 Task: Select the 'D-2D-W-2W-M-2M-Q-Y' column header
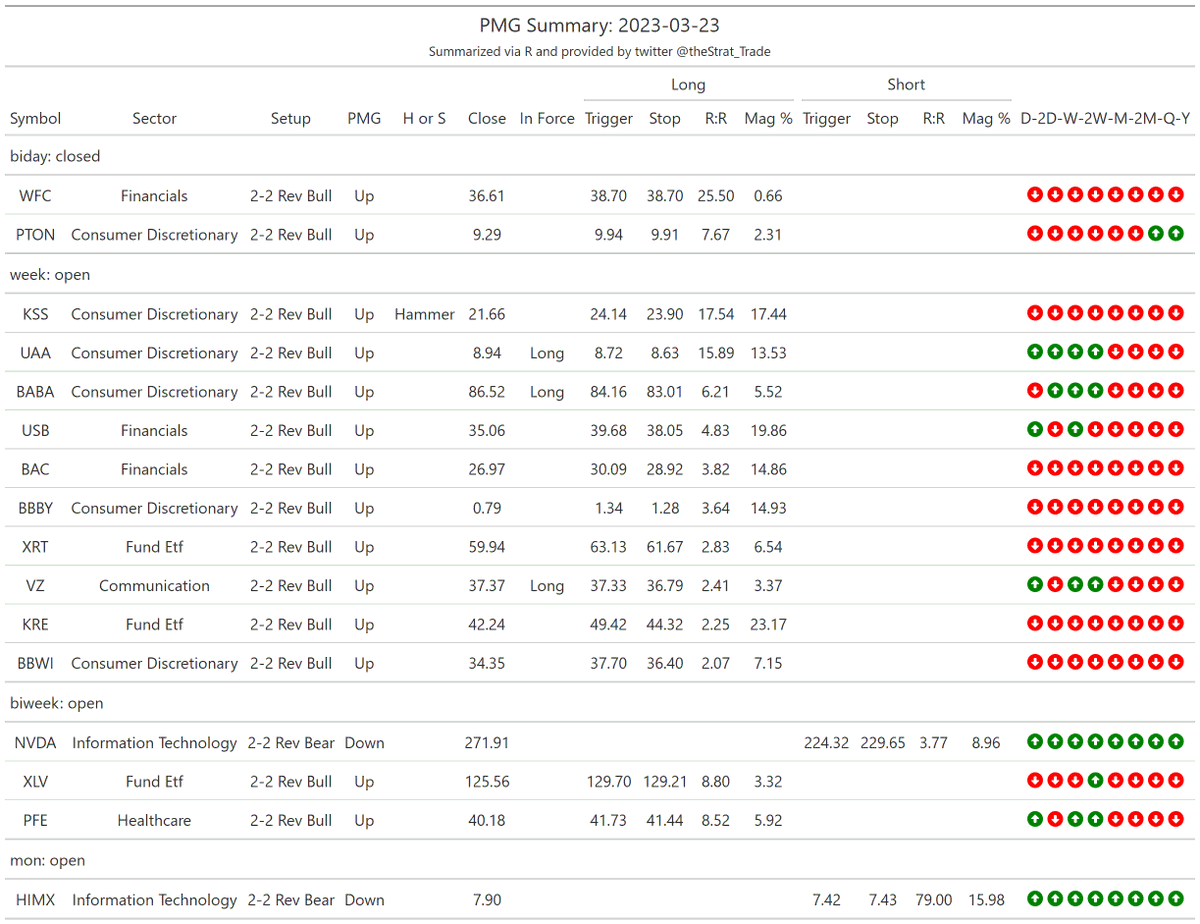[1105, 118]
